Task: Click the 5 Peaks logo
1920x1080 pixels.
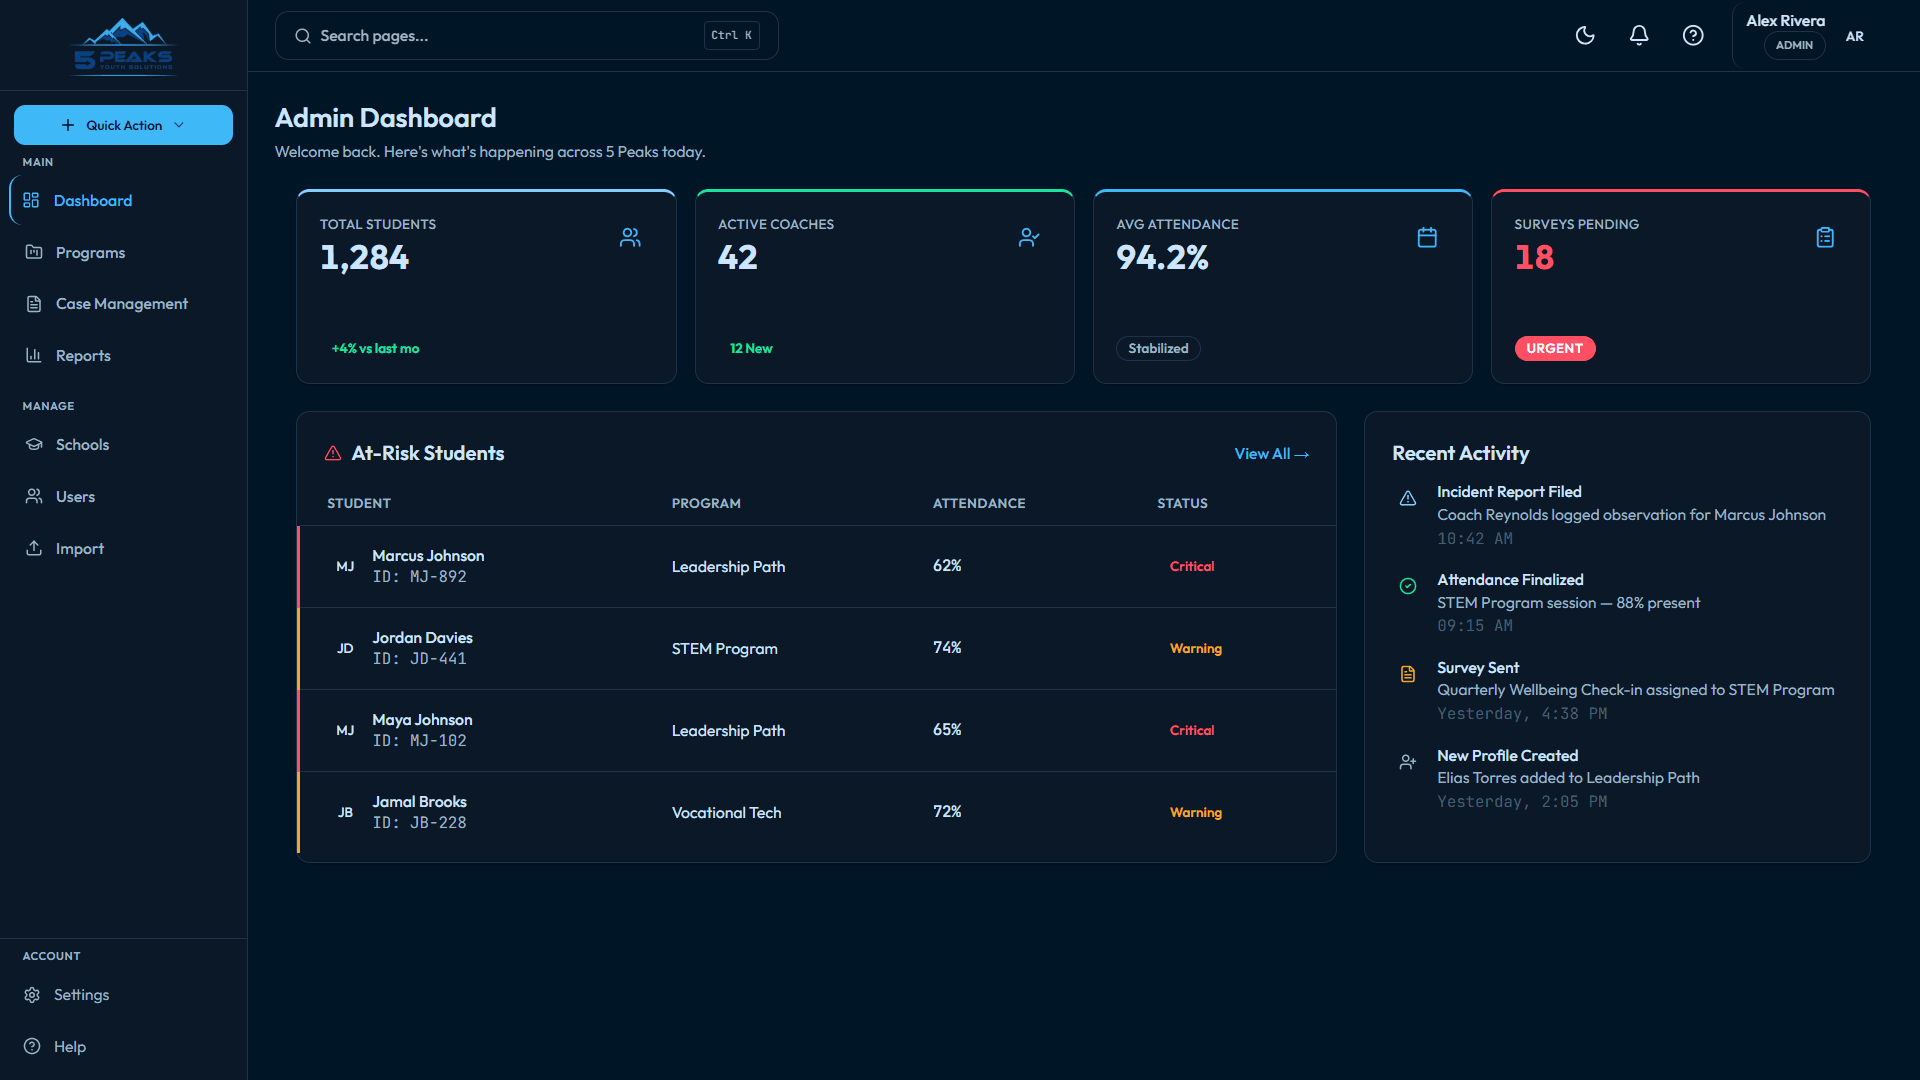Action: point(124,46)
